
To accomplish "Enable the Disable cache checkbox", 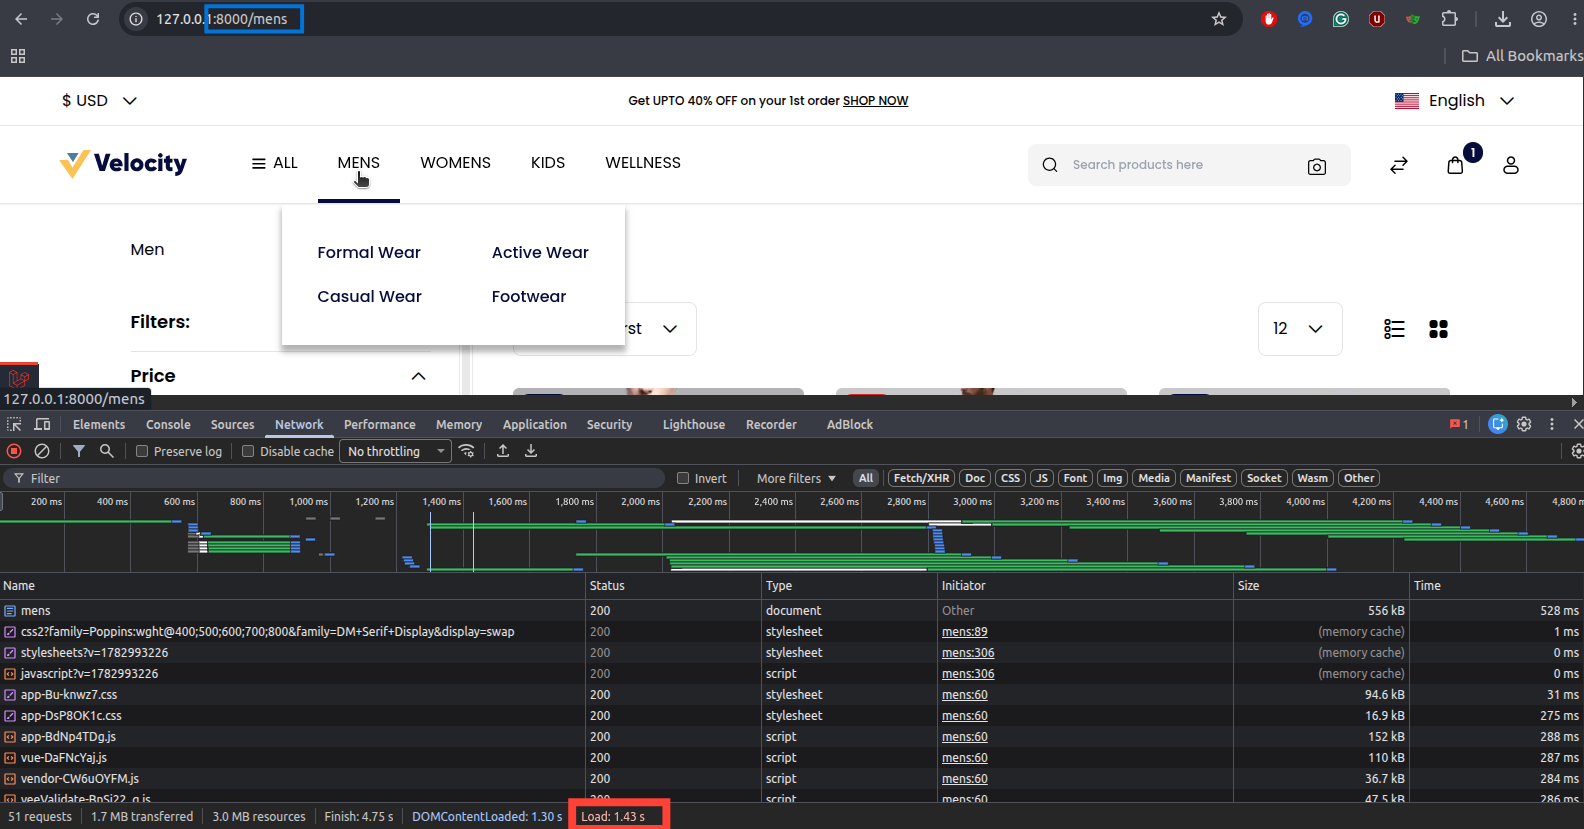I will [x=248, y=451].
